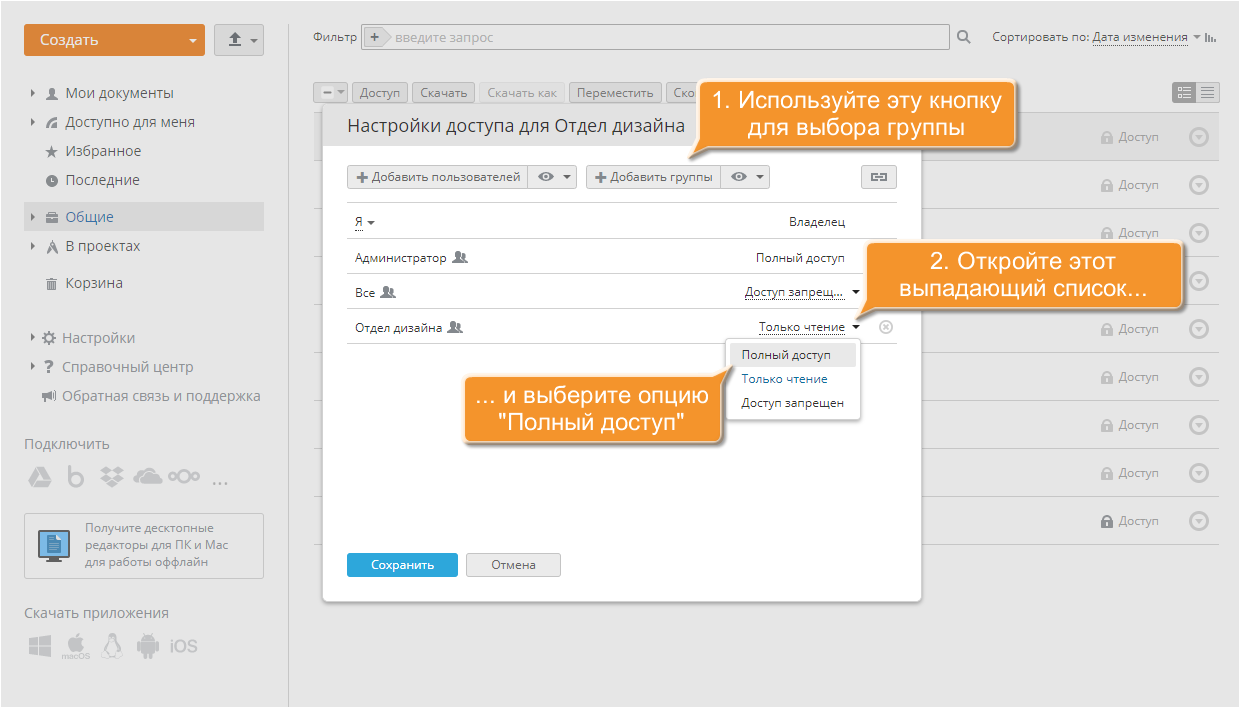
Task: Click the Скачать как toolbar button
Action: pos(522,92)
